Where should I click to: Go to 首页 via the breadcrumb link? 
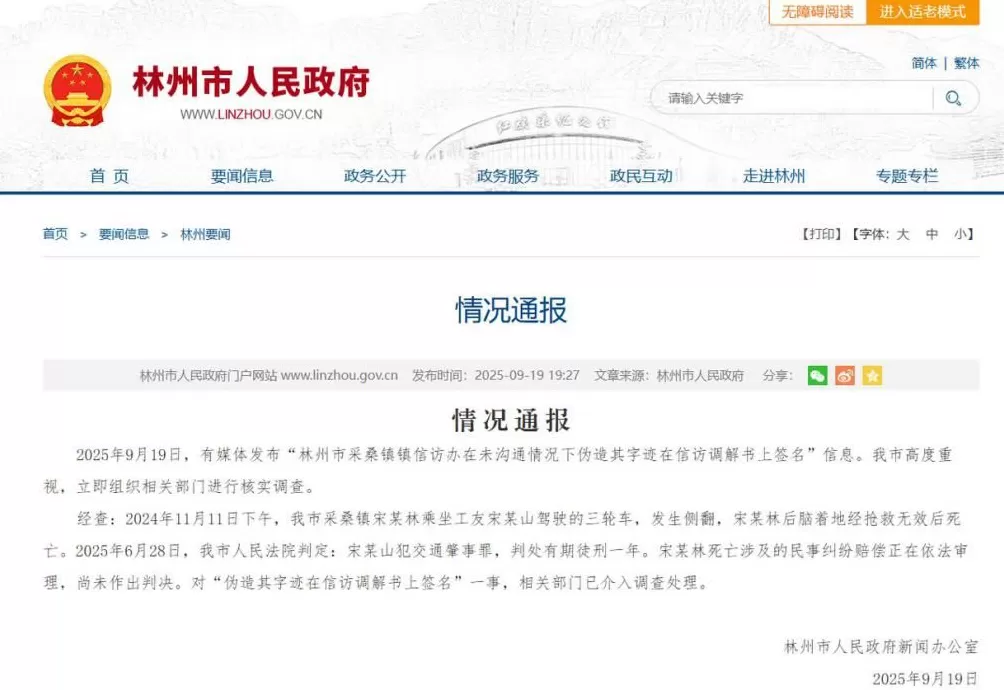point(54,234)
